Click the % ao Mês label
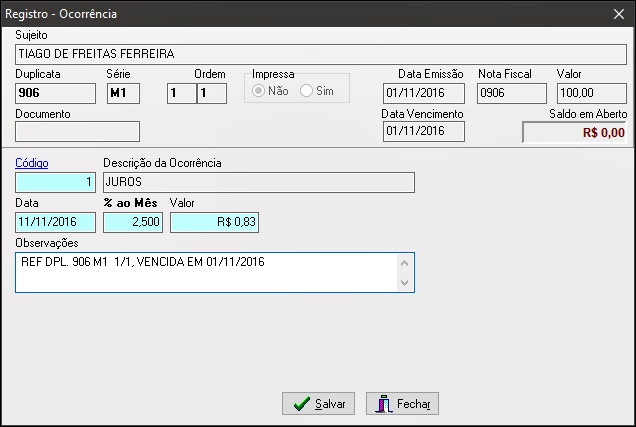This screenshot has height=427, width=636. (130, 203)
